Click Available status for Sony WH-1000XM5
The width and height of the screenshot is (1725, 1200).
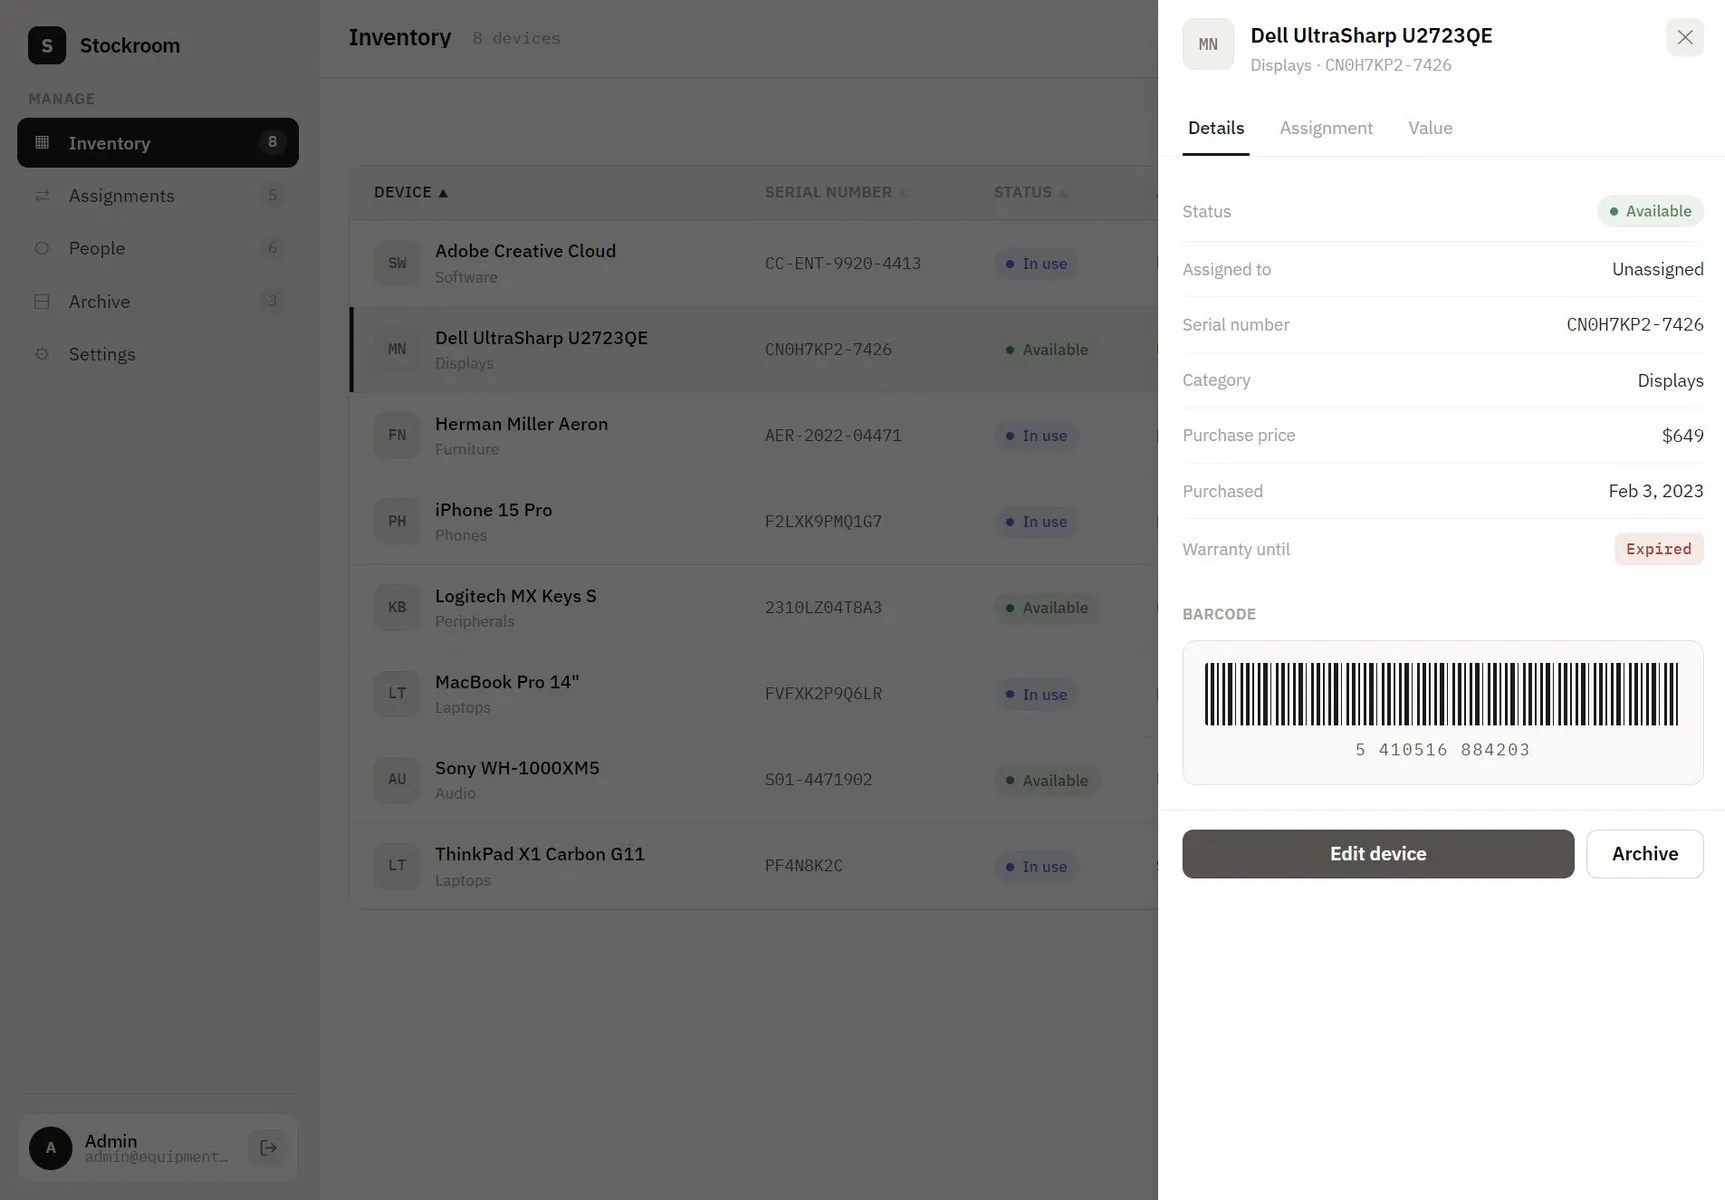coord(1047,780)
